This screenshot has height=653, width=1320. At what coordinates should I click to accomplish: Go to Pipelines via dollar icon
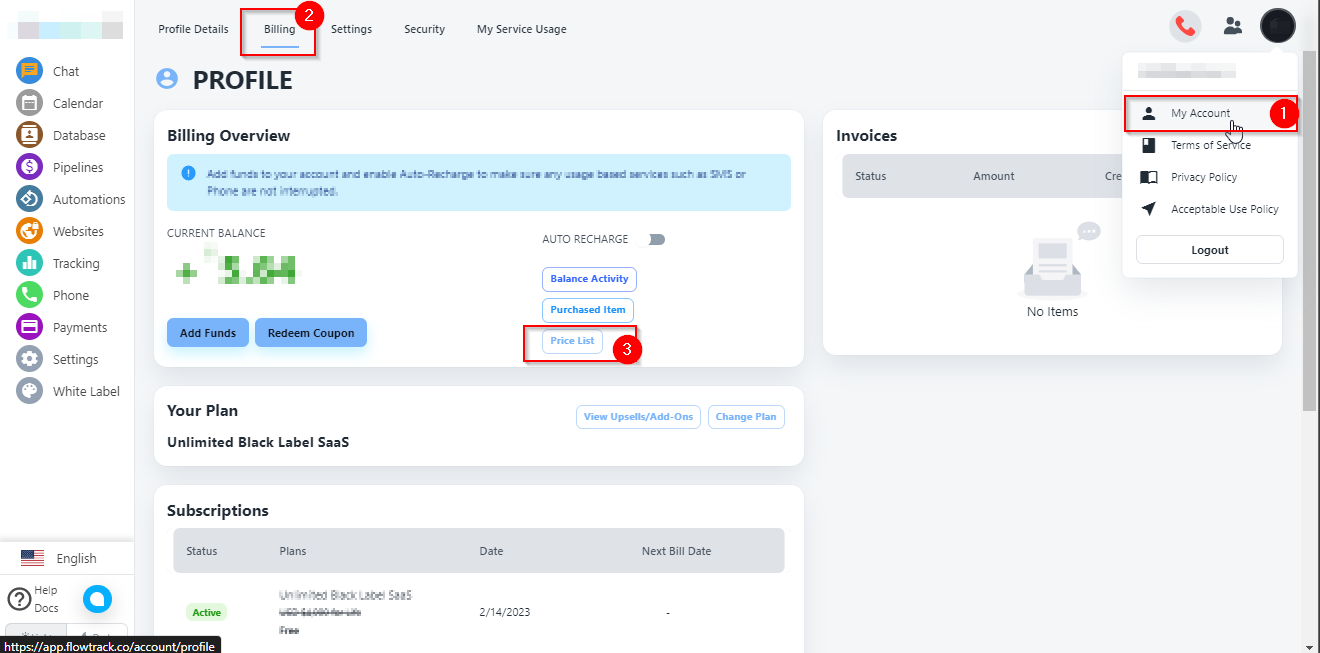click(x=30, y=167)
